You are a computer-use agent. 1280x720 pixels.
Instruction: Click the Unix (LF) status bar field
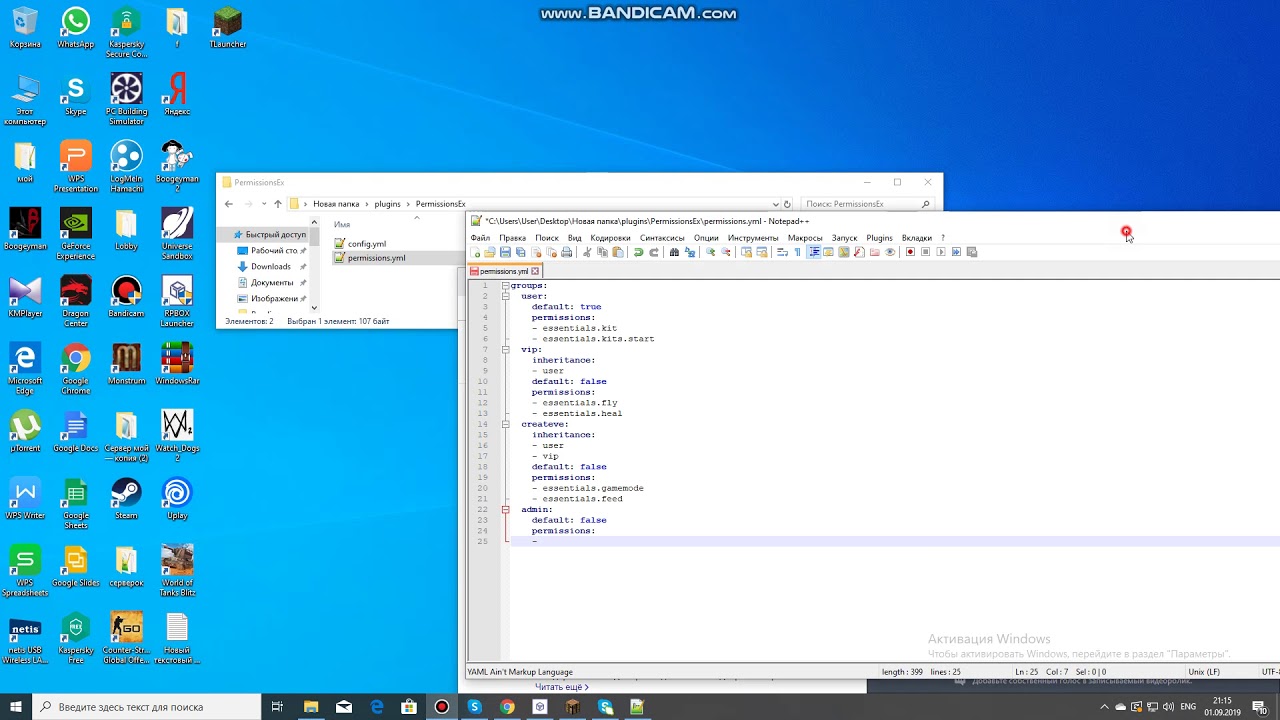click(x=1203, y=672)
